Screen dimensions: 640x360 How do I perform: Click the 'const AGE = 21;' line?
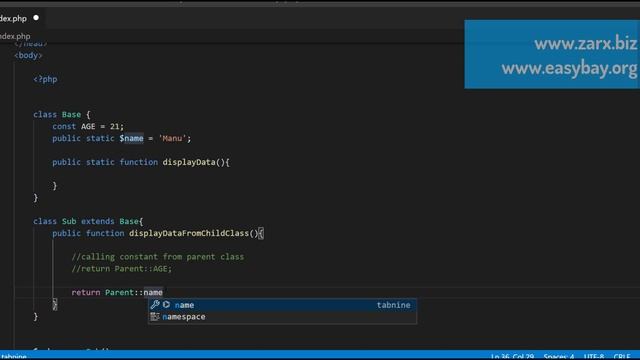coord(88,127)
